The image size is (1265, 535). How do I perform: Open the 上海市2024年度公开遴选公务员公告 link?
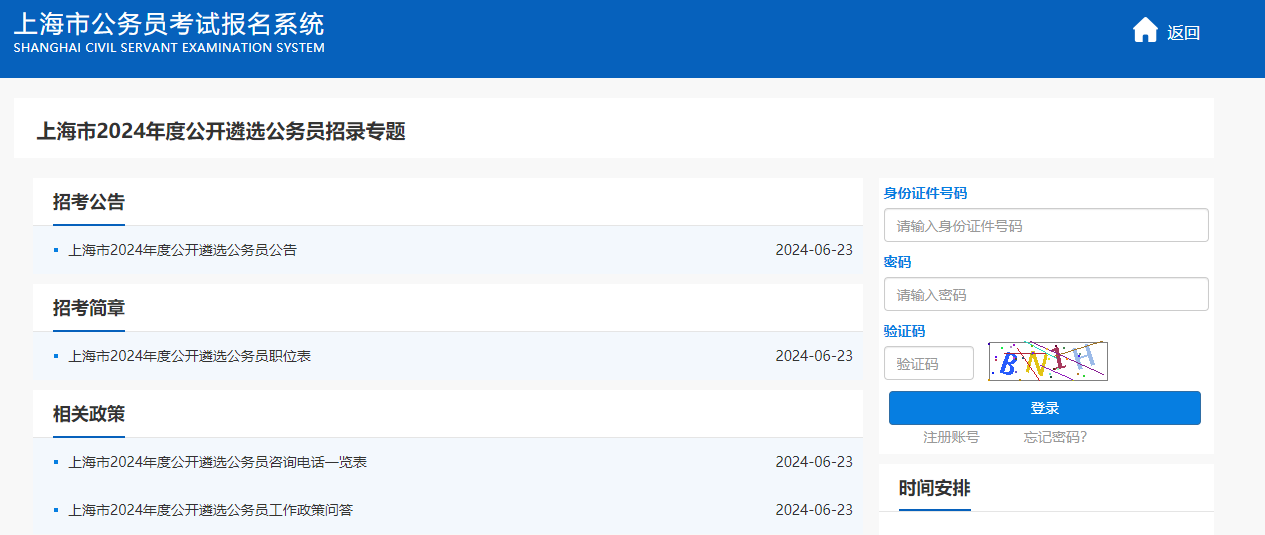[x=182, y=250]
